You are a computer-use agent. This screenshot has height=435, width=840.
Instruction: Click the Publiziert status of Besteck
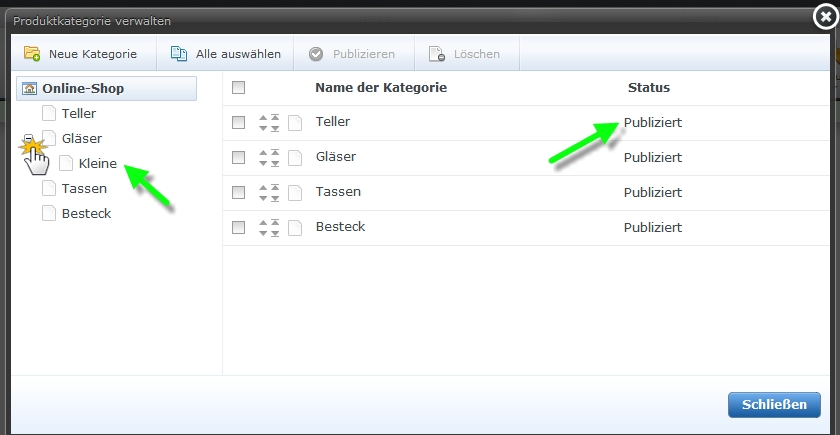tap(652, 228)
